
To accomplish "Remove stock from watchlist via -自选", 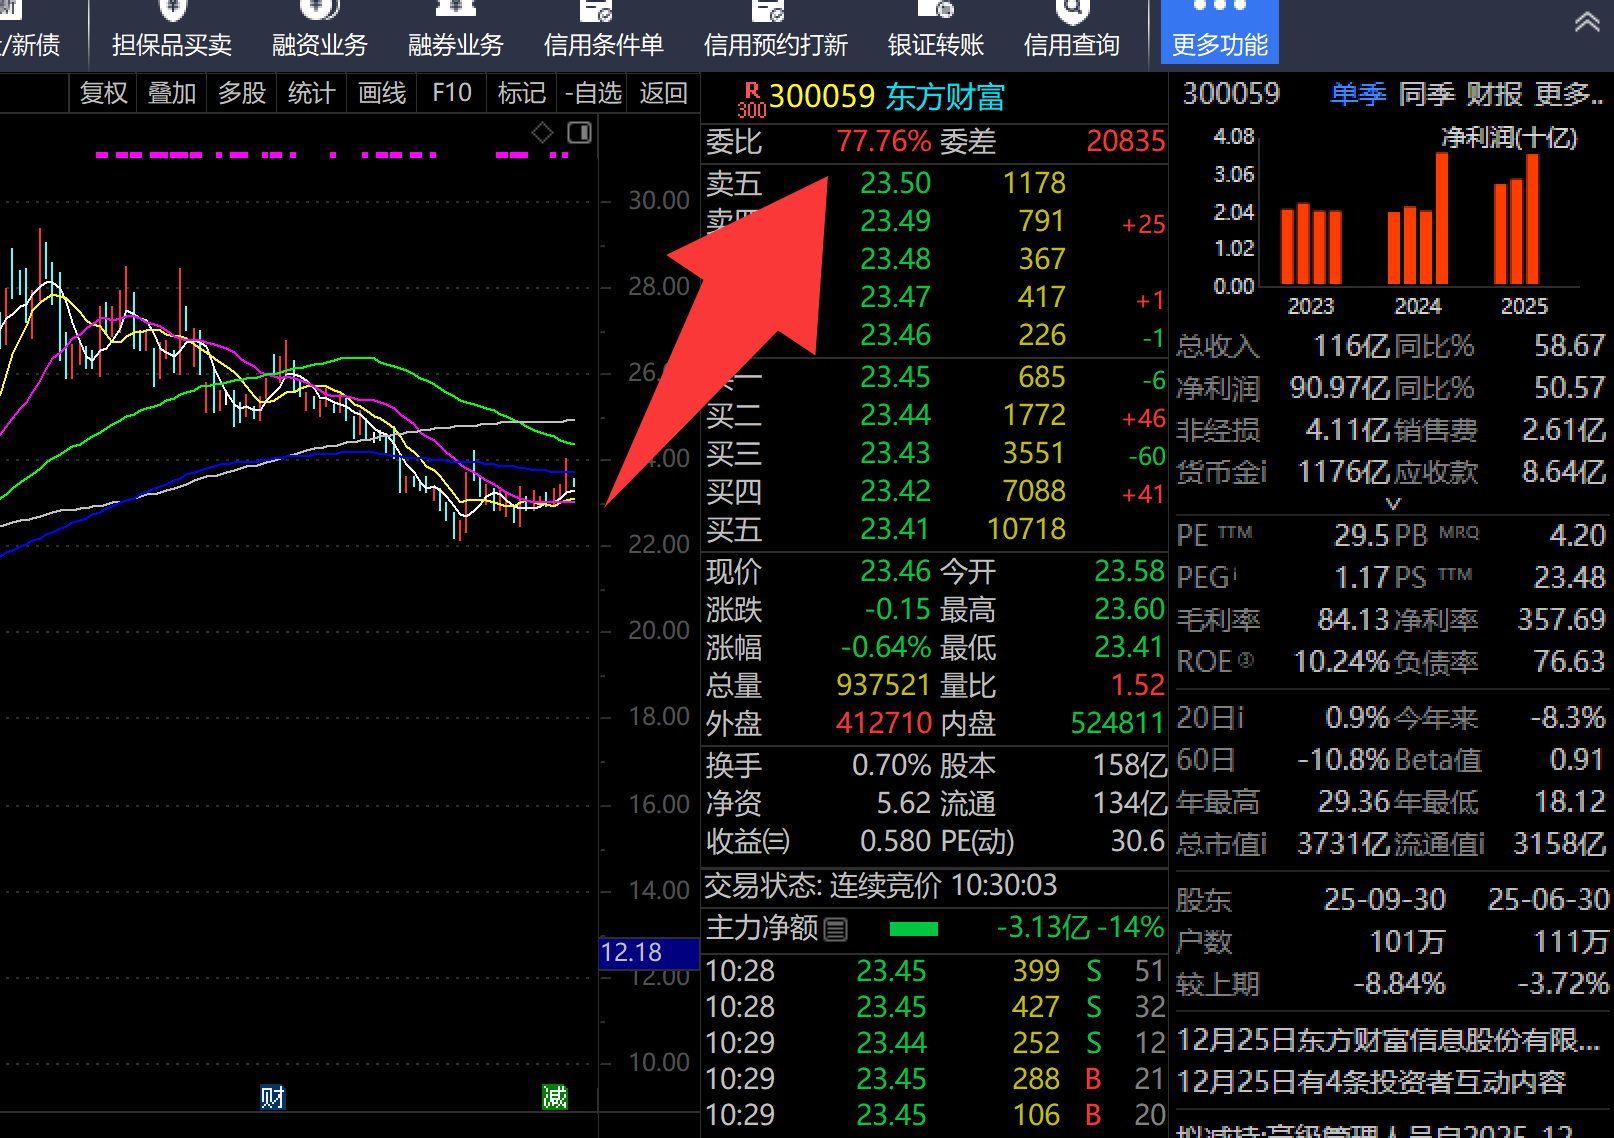I will 593,93.
